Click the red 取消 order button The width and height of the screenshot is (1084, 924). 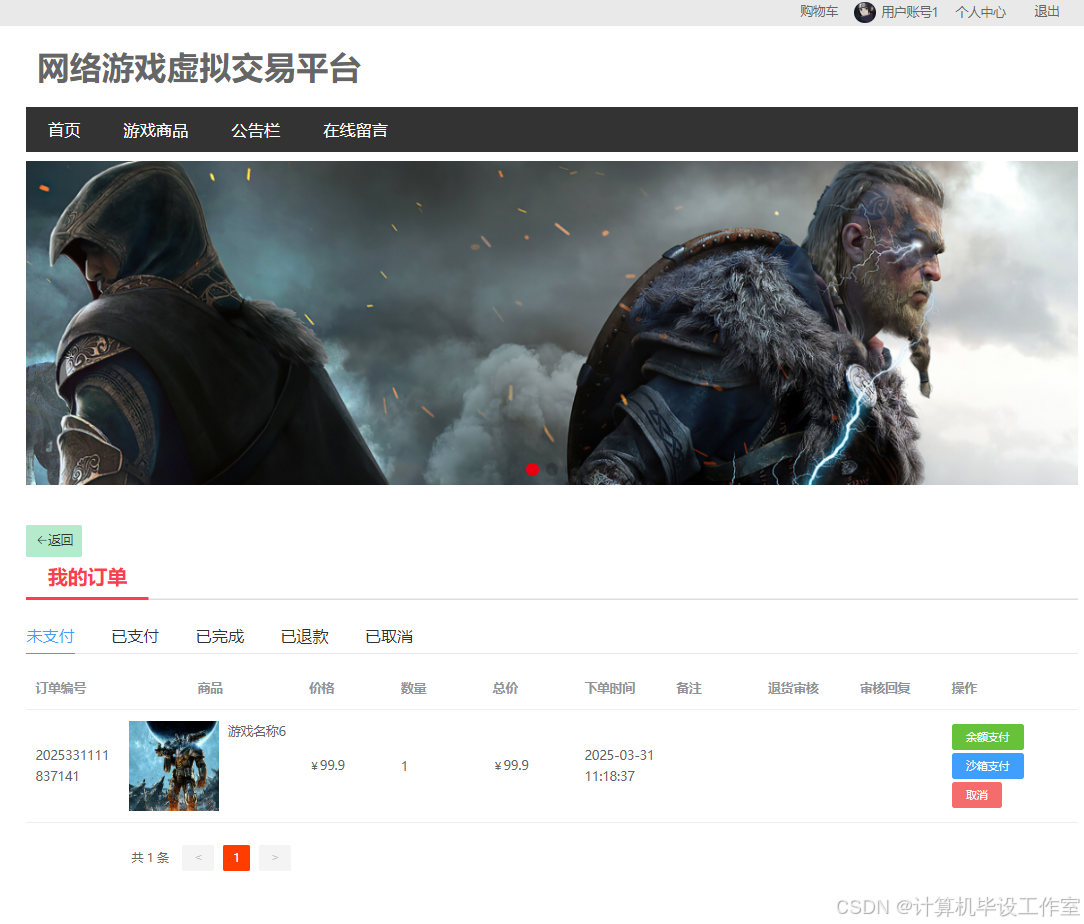click(976, 795)
